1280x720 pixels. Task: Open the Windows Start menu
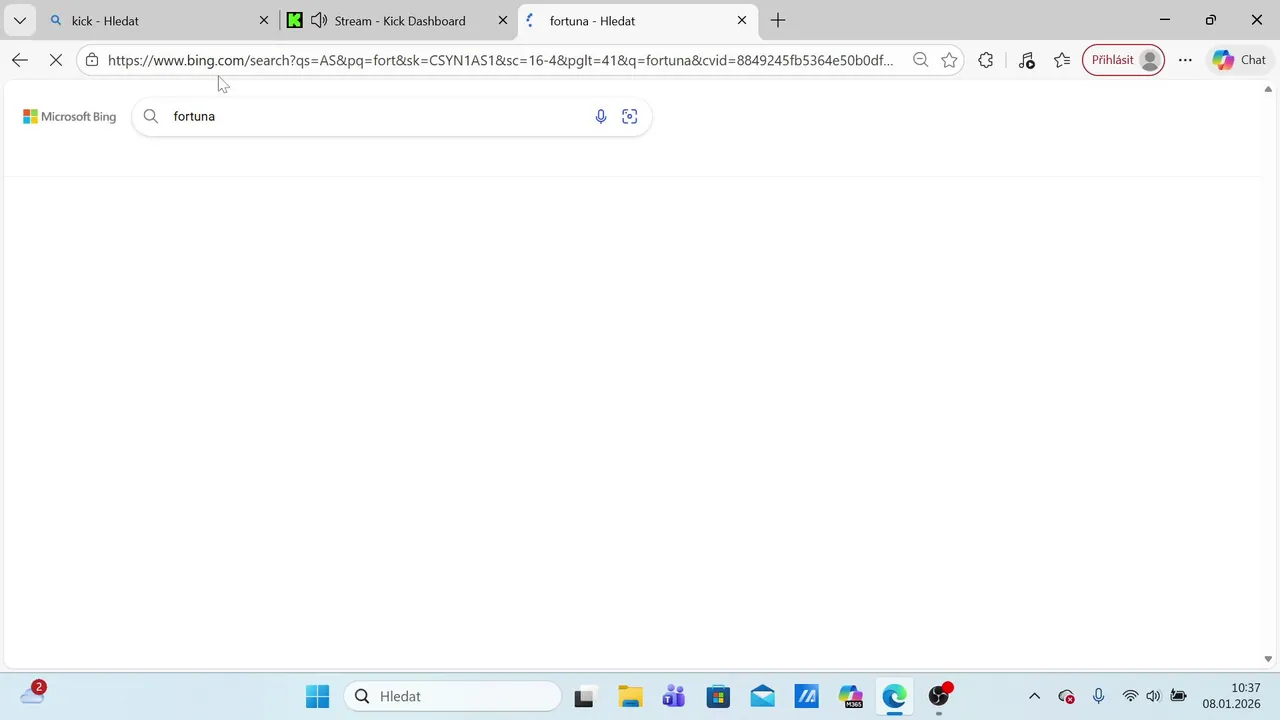point(317,696)
